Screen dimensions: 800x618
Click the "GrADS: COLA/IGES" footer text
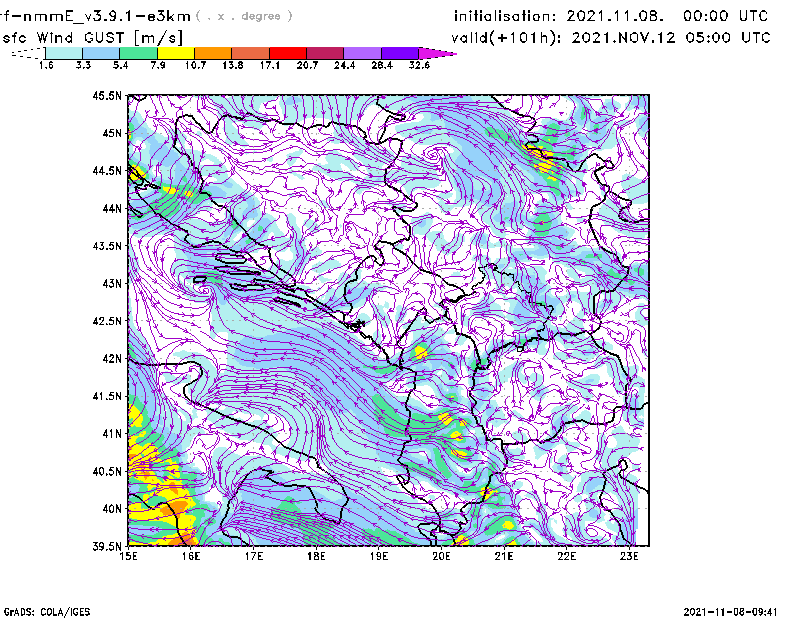tap(47, 612)
